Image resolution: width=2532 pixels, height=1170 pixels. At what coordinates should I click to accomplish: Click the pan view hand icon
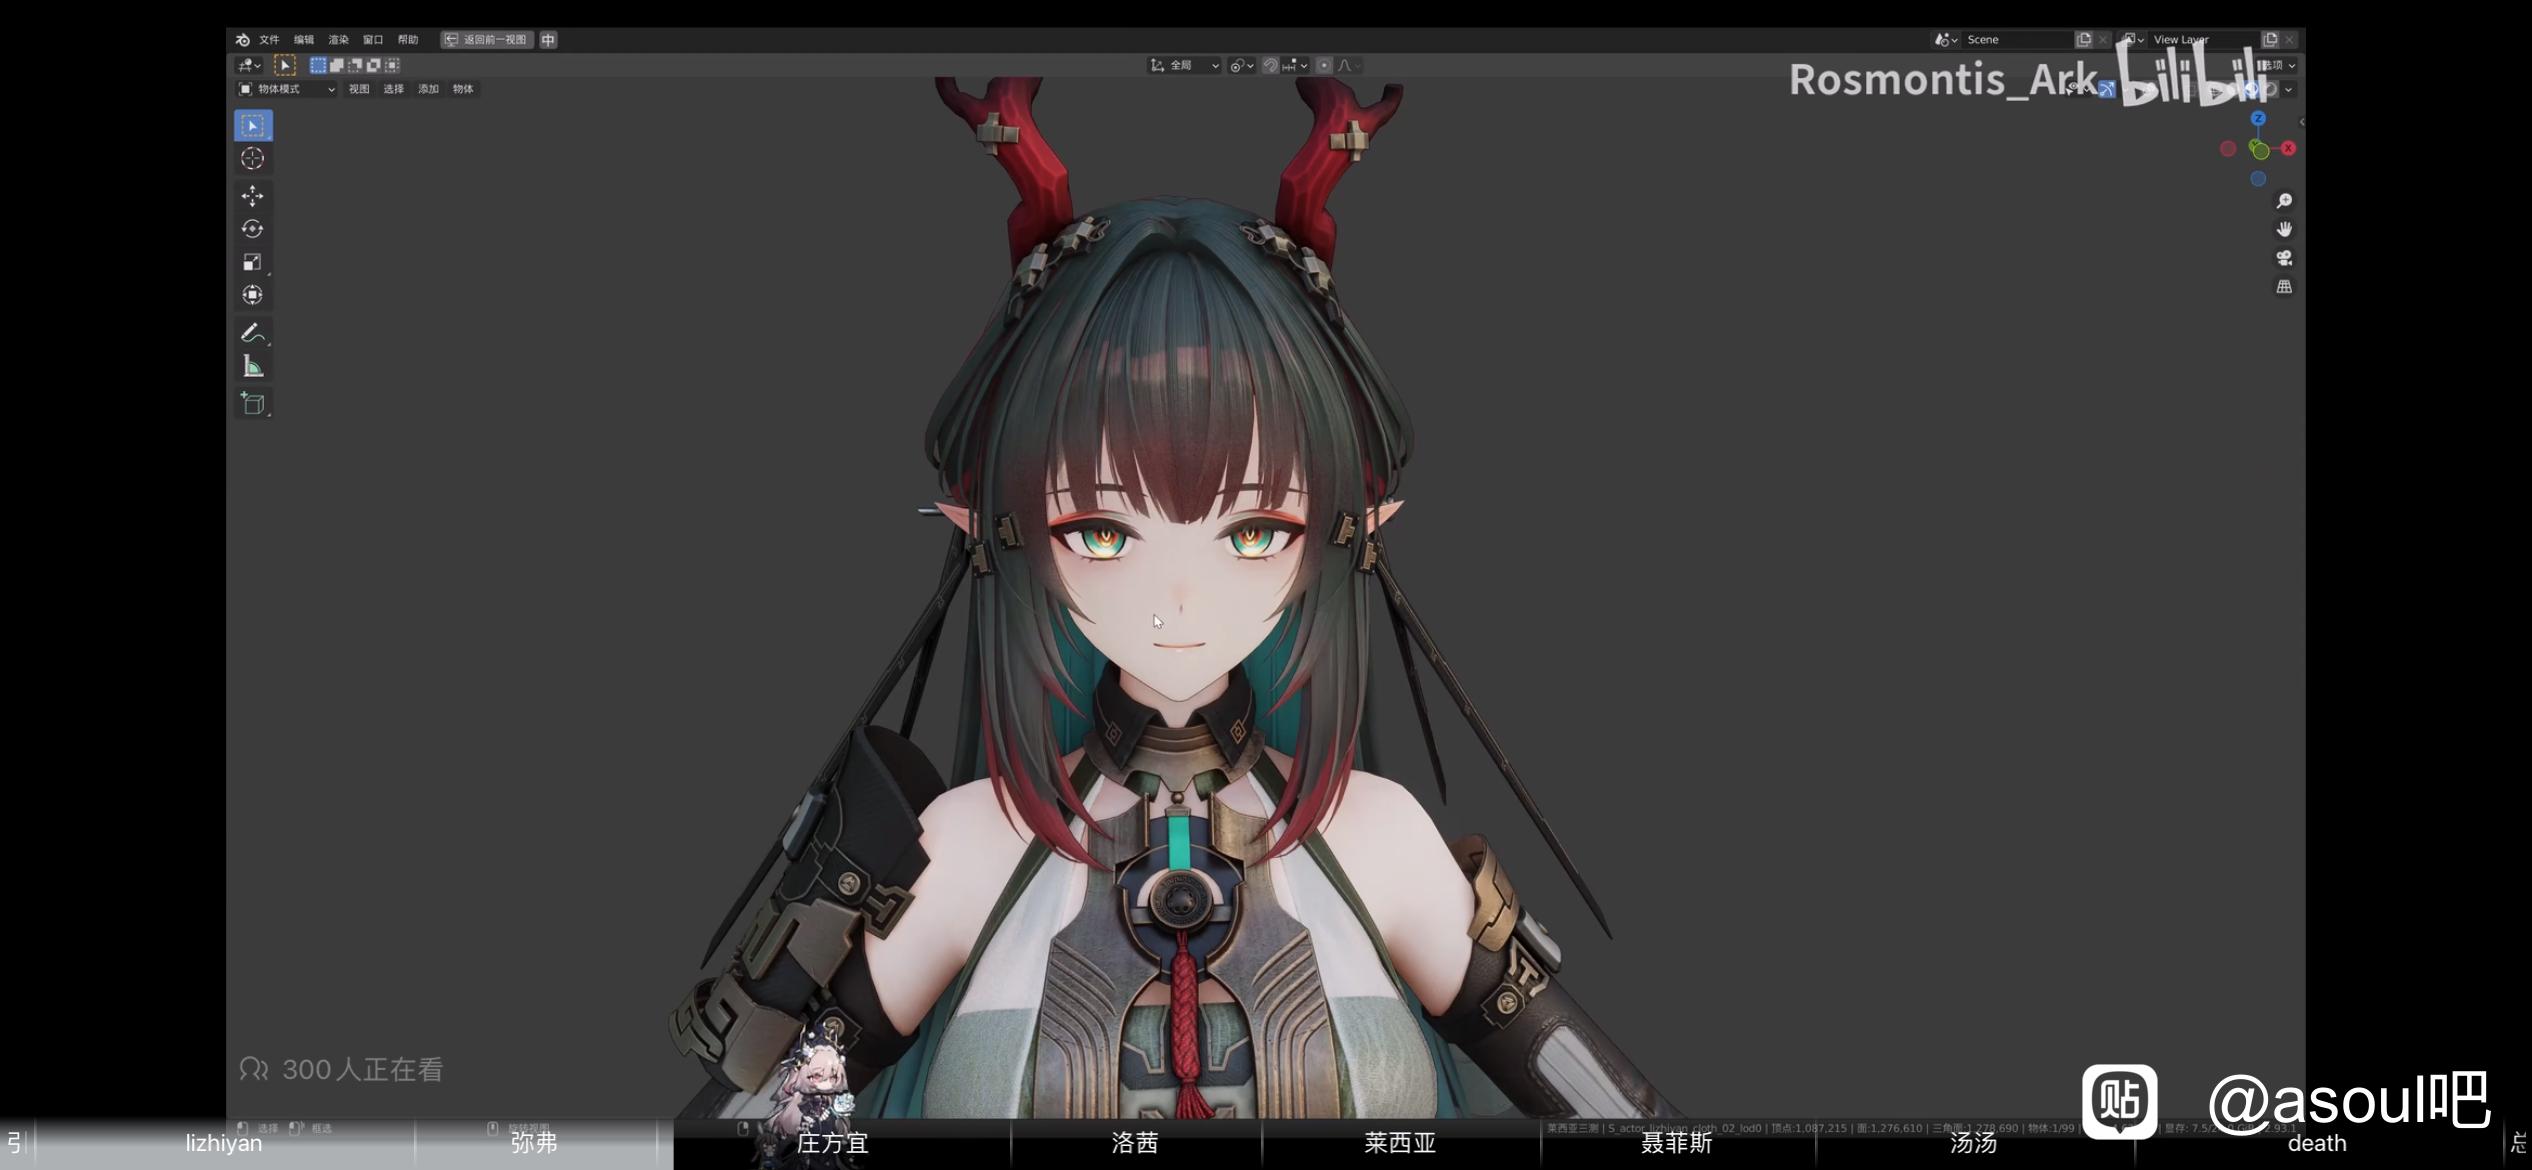2284,229
